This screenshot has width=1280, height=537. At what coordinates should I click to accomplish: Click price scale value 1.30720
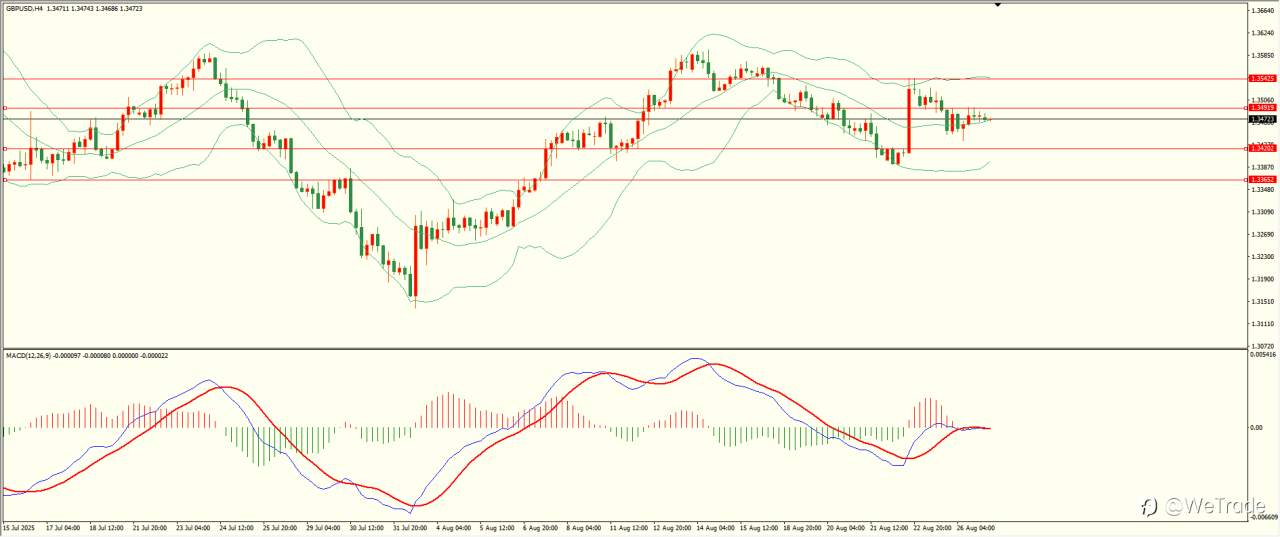coord(1262,346)
